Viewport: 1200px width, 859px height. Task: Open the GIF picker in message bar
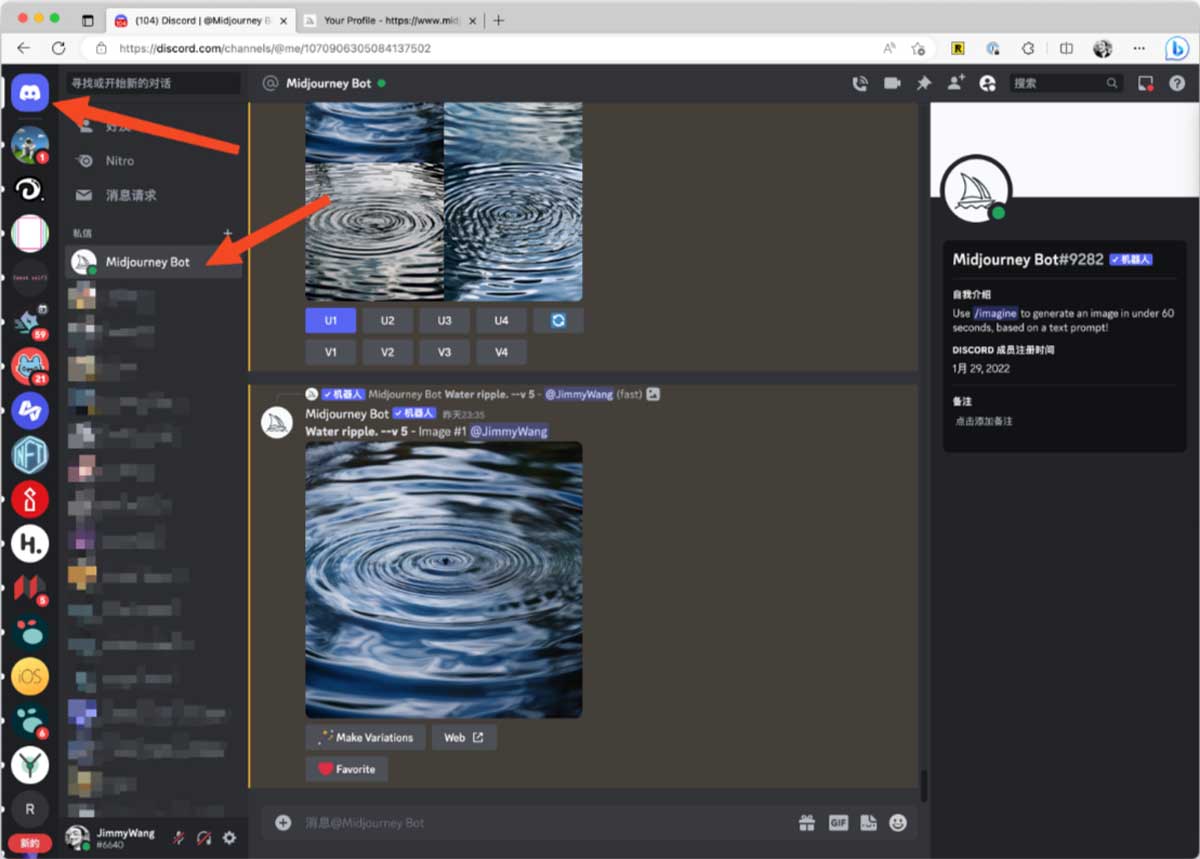[838, 823]
